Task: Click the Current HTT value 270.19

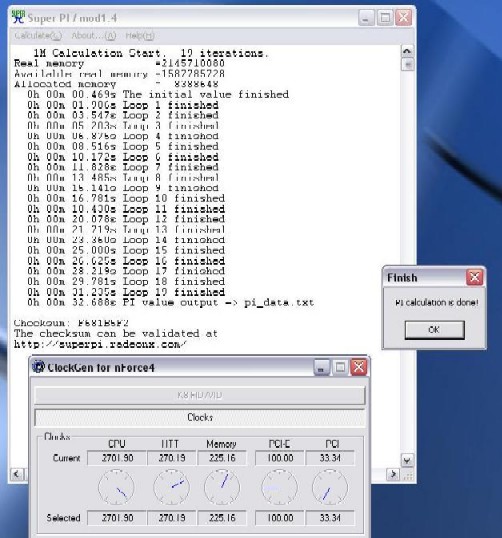Action: tap(172, 458)
